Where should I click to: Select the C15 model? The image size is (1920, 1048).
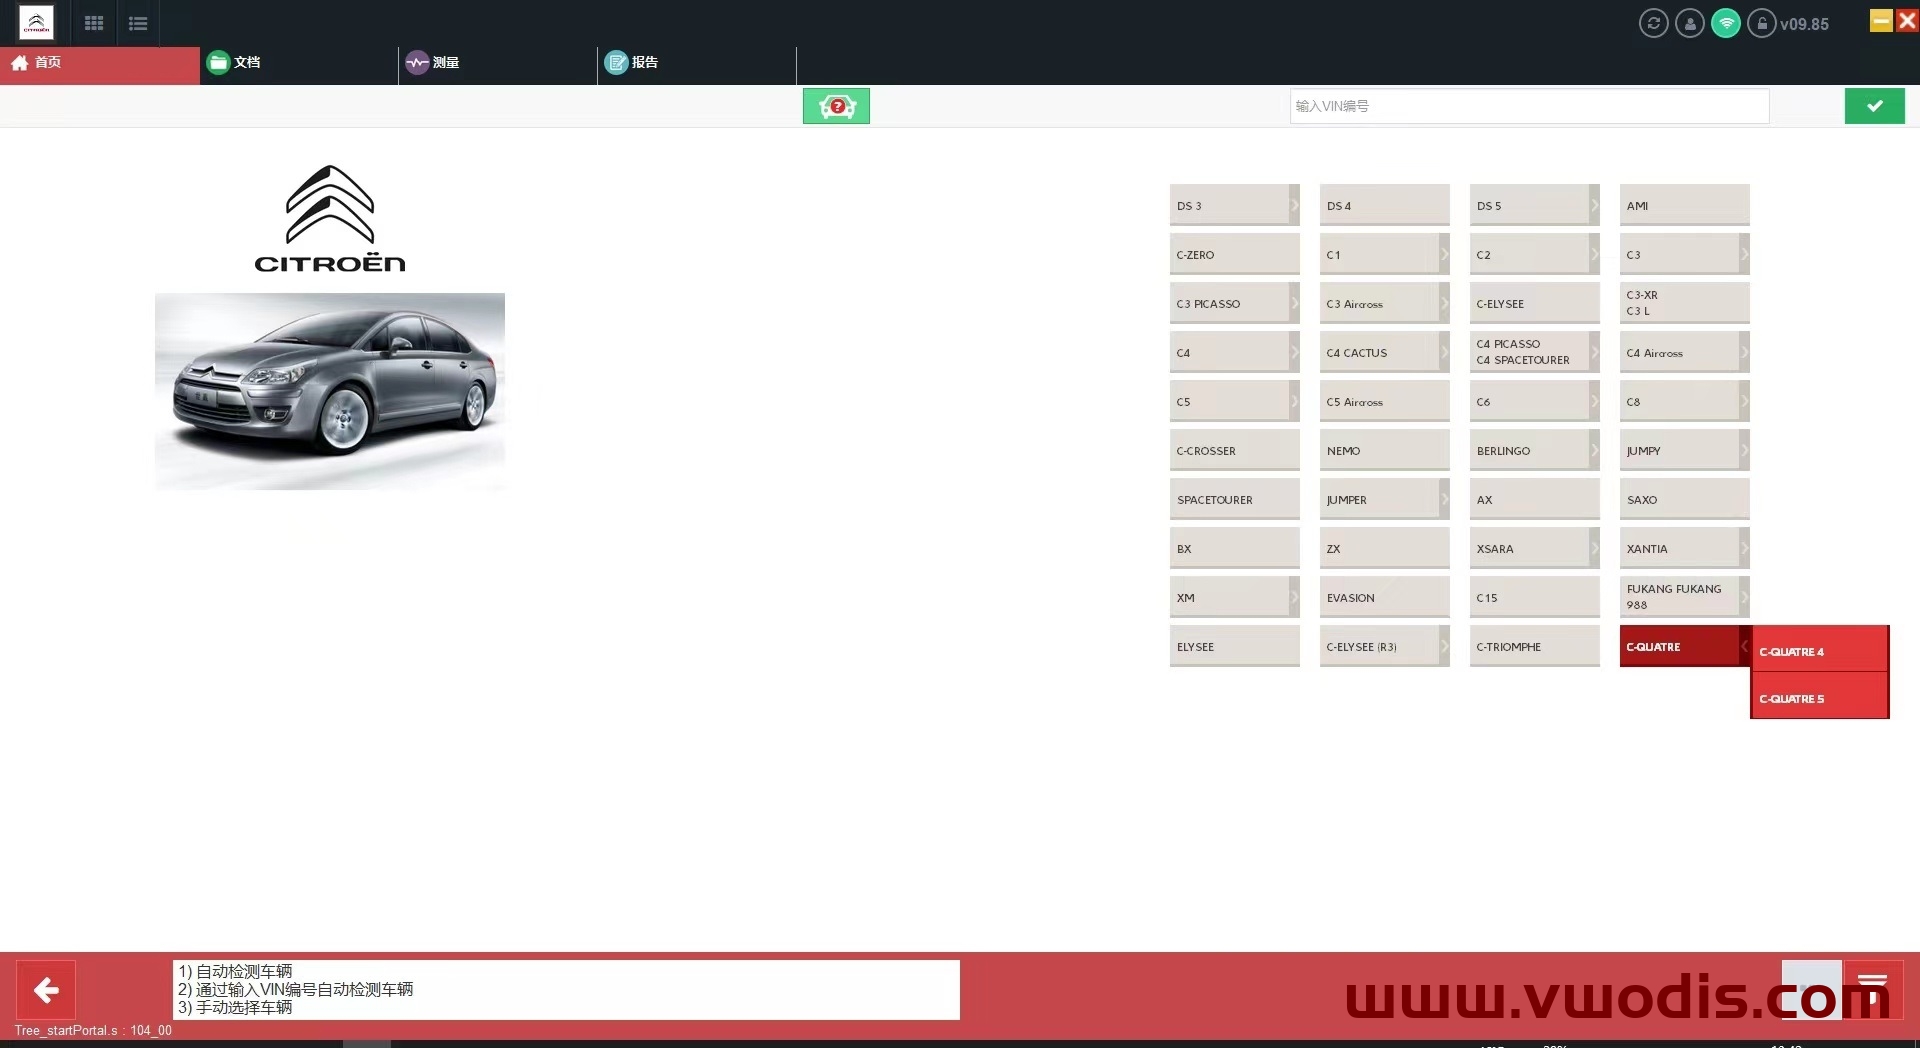1534,597
